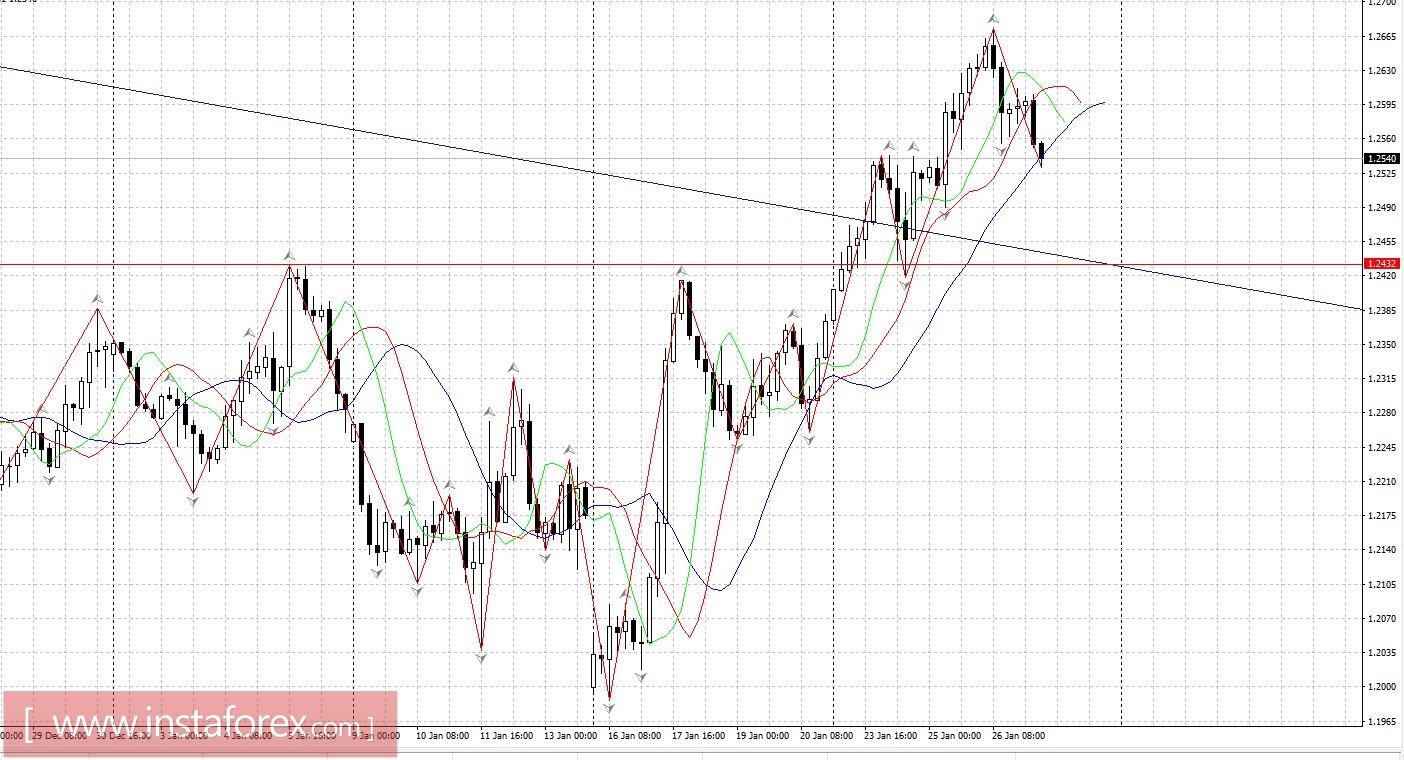Click the 1.2350 price axis label
The image size is (1404, 760).
[1382, 345]
